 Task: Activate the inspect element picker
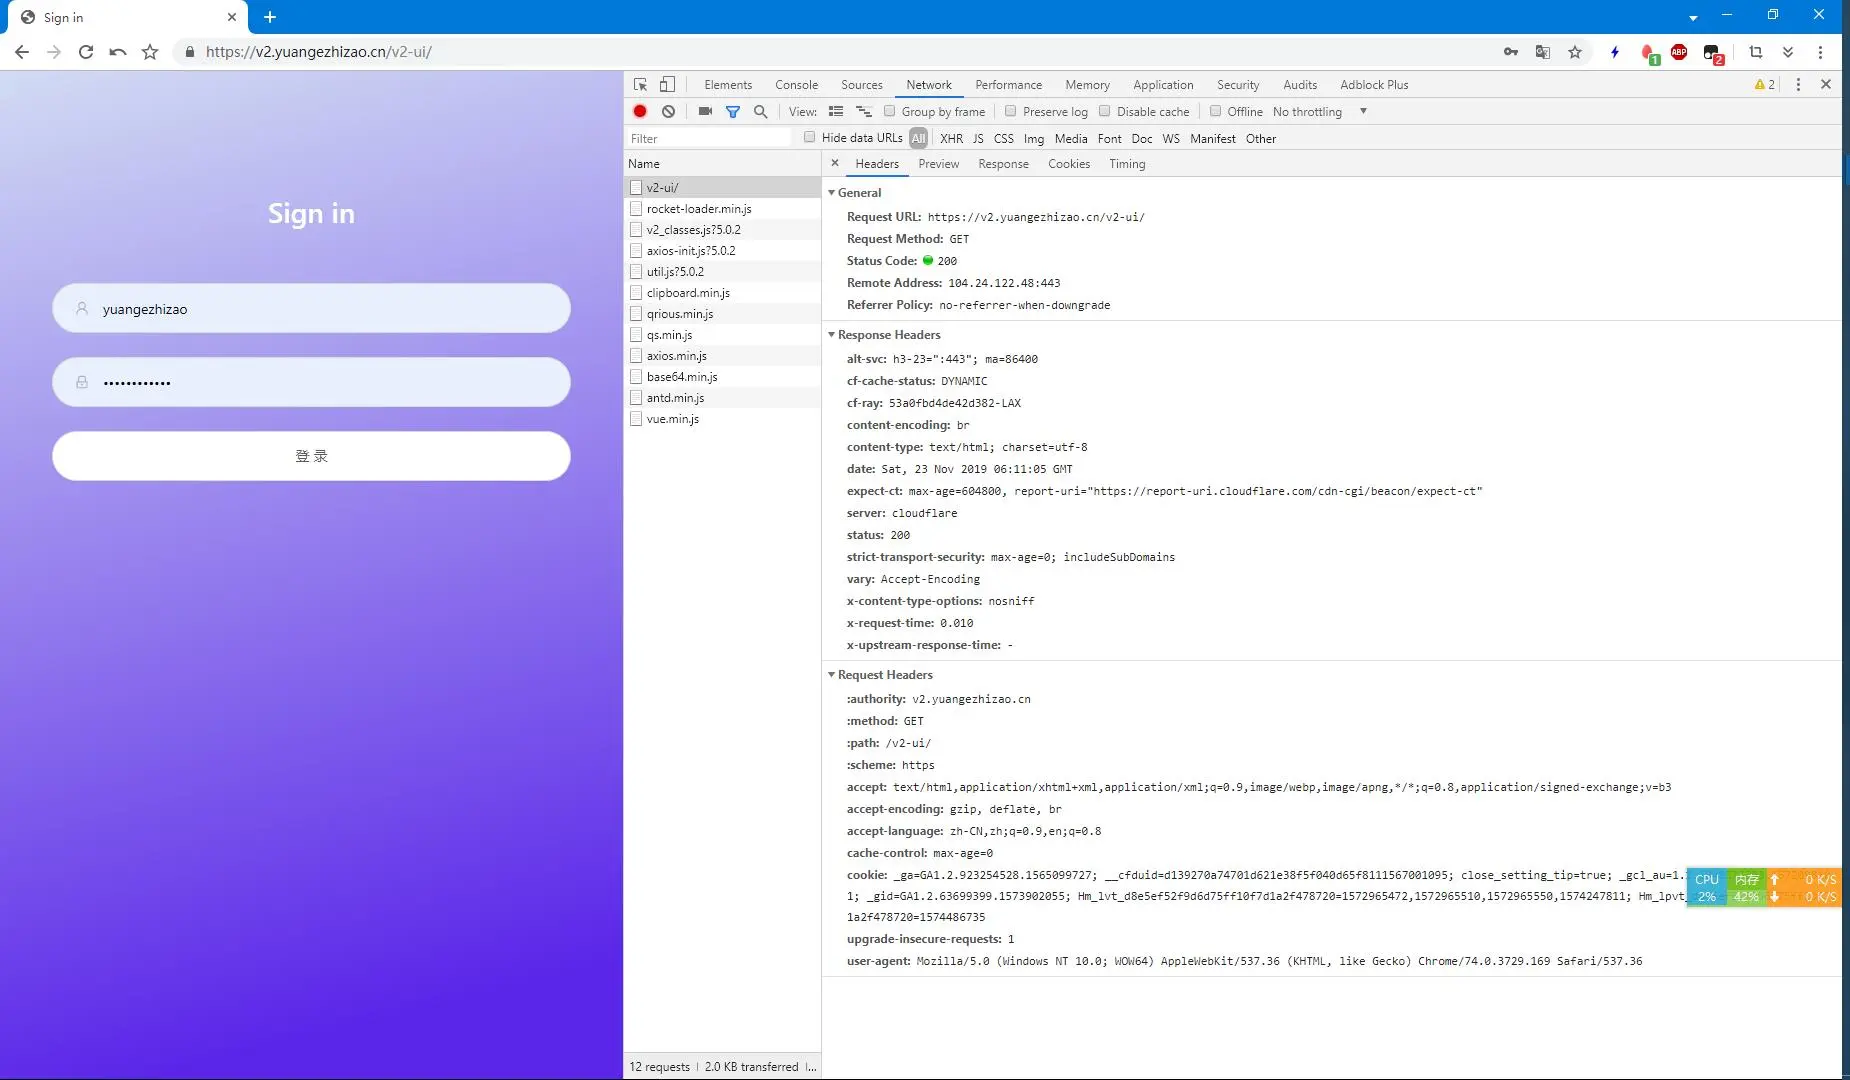[640, 84]
